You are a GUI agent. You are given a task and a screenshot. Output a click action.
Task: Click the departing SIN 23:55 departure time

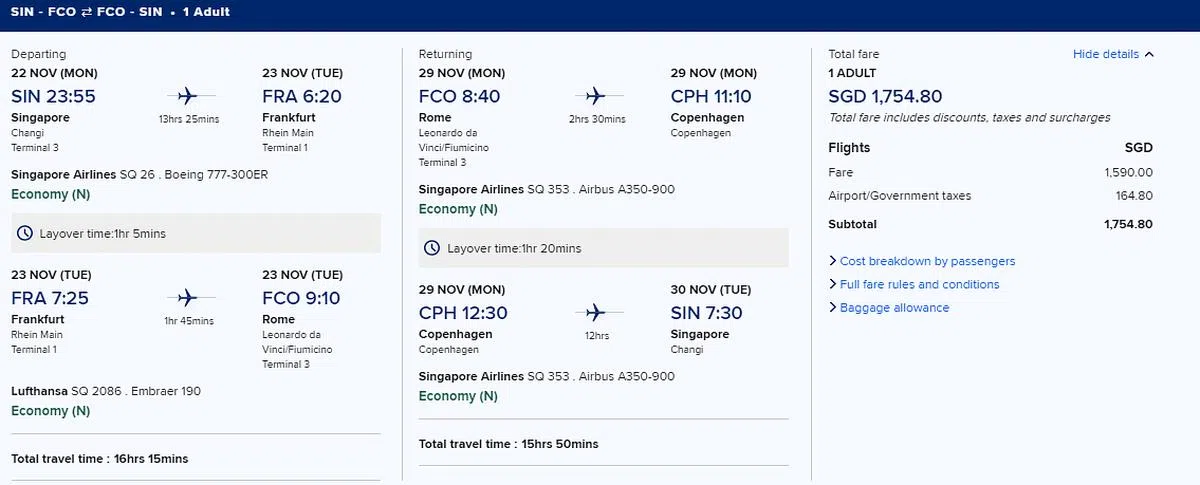[x=53, y=97]
